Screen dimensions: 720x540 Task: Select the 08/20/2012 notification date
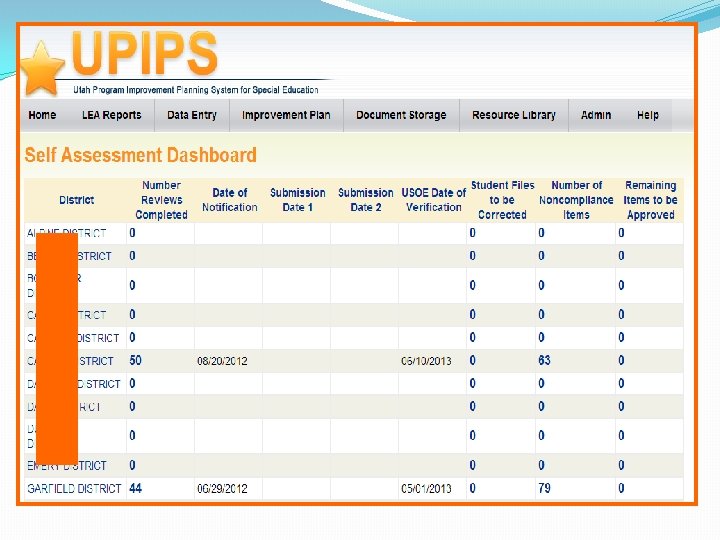point(222,361)
